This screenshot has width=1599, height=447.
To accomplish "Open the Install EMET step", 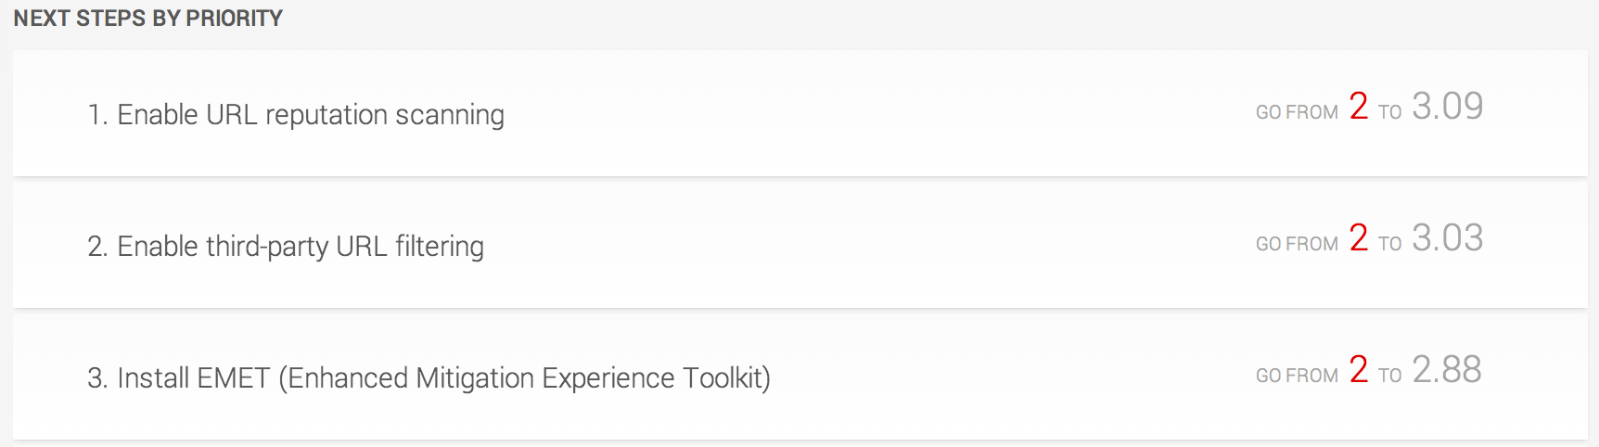I will (428, 378).
